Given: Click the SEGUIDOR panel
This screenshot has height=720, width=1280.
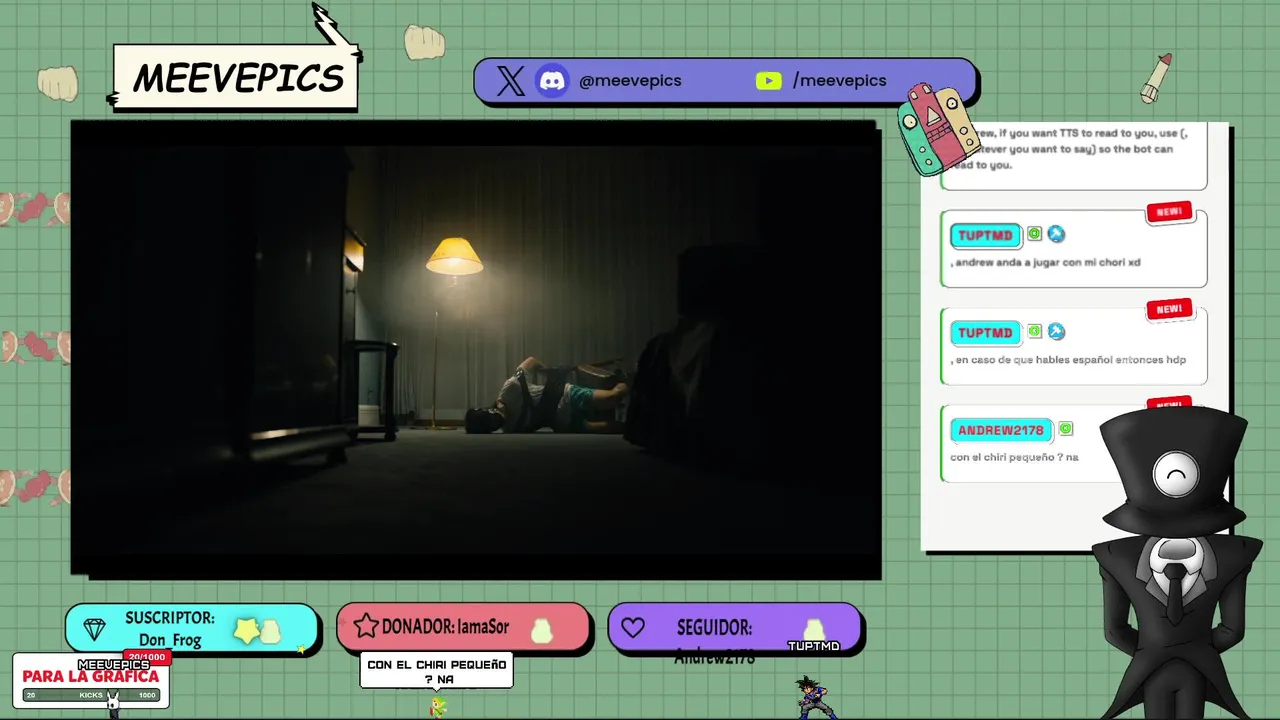Looking at the screenshot, I should click(734, 628).
